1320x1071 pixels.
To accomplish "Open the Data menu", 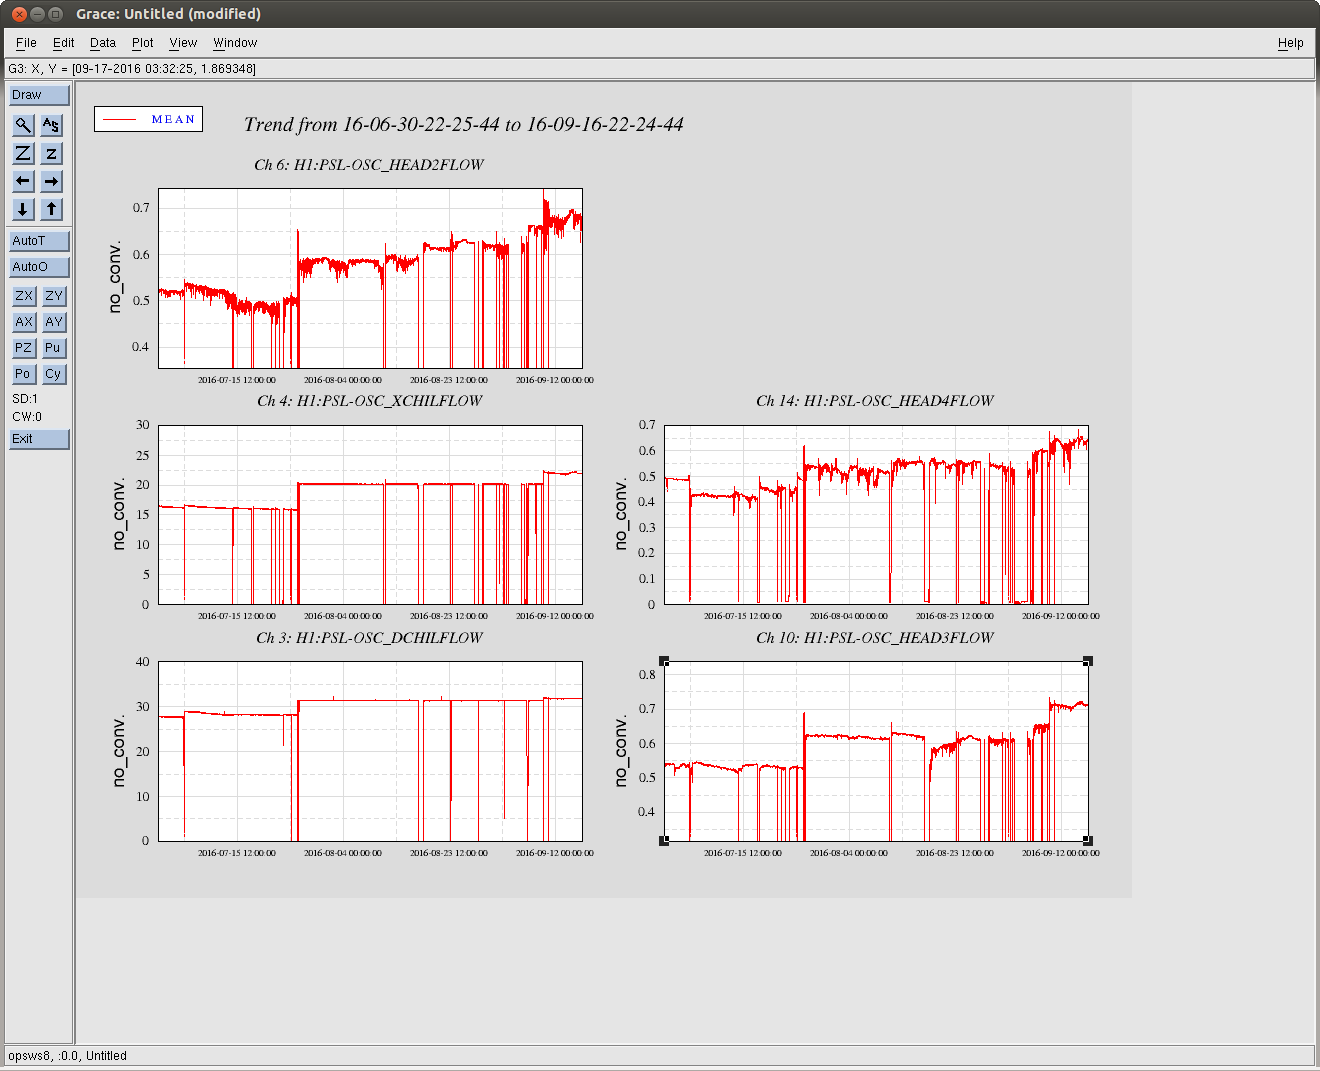I will [103, 43].
